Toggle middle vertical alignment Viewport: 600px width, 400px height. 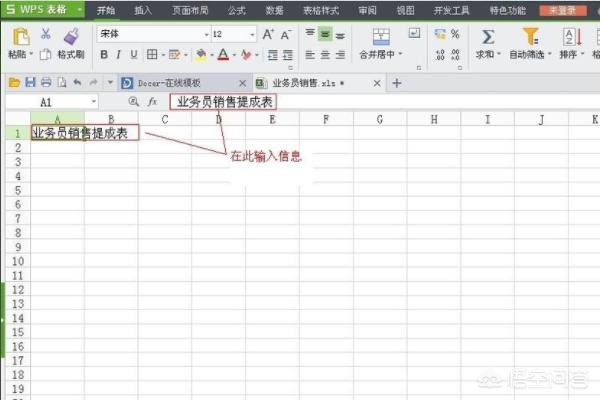point(325,34)
